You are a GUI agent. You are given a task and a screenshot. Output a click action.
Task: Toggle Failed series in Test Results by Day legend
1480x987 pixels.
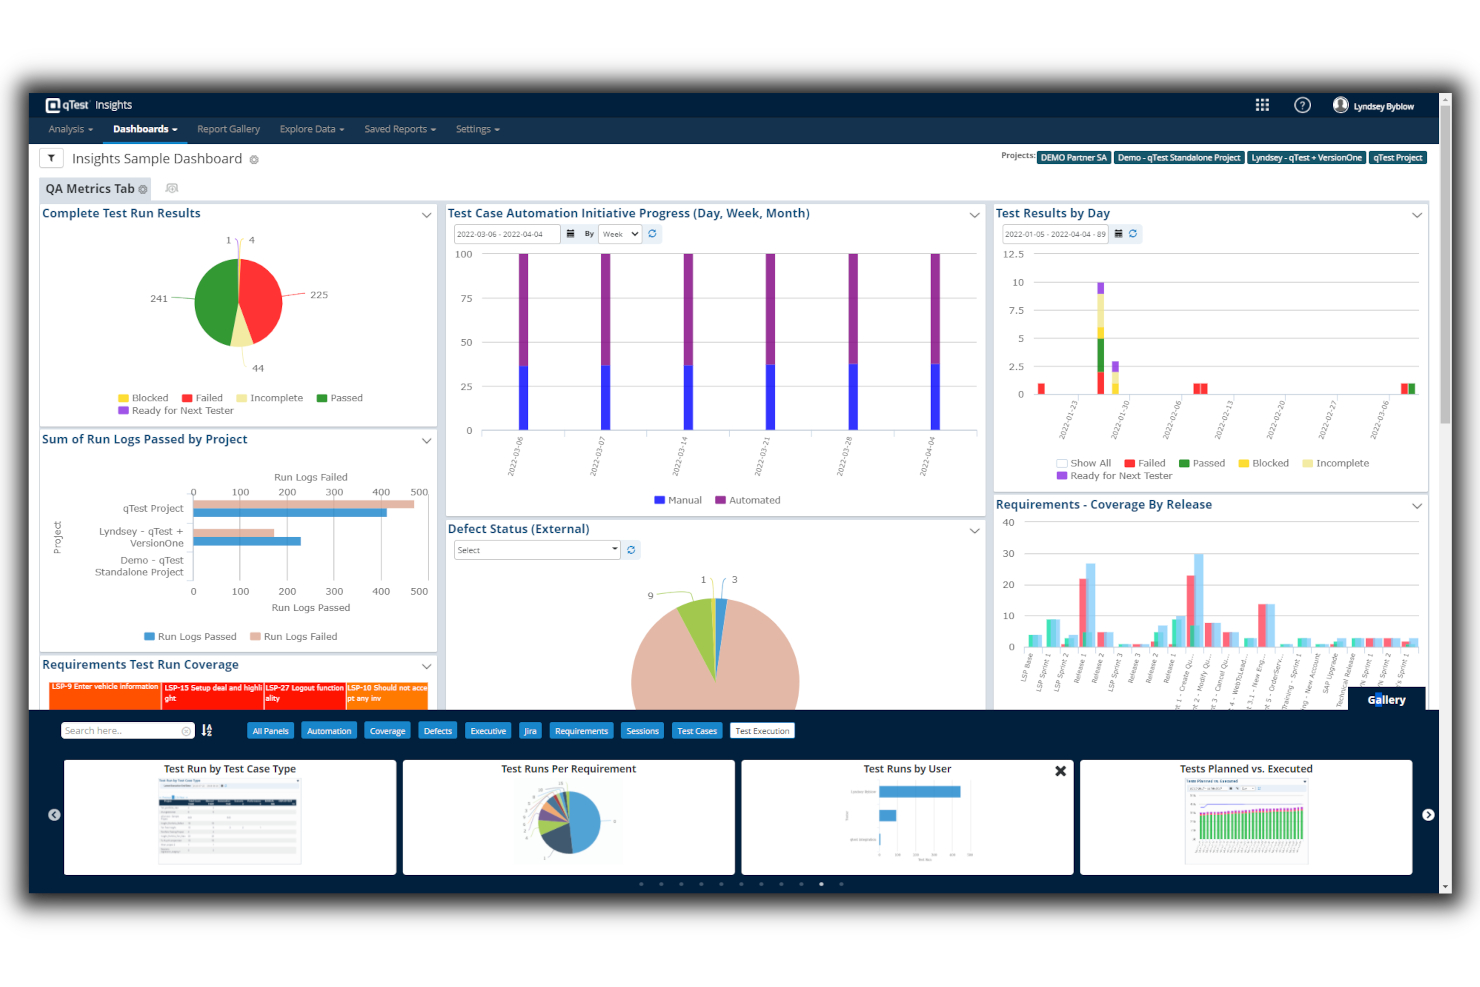(x=1145, y=463)
